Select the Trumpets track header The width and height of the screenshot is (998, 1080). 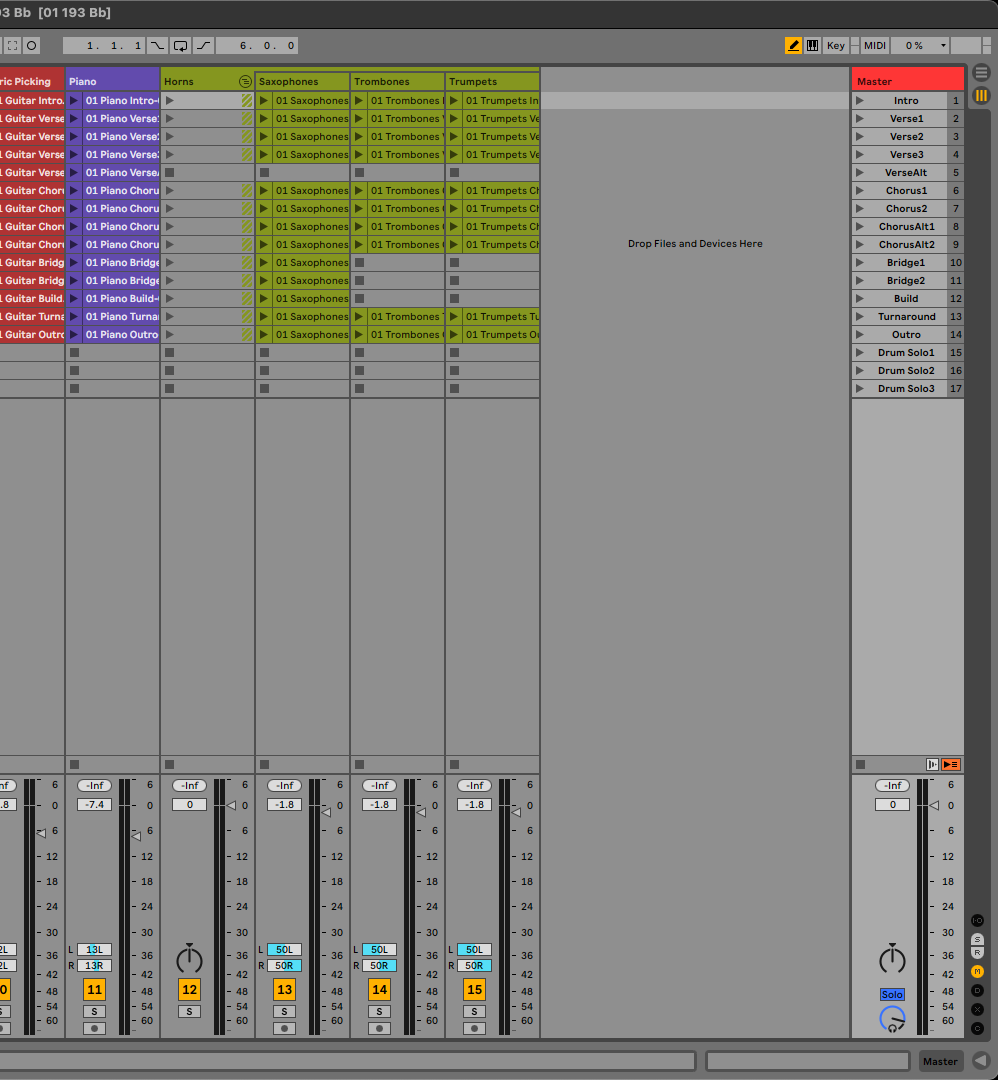(492, 81)
